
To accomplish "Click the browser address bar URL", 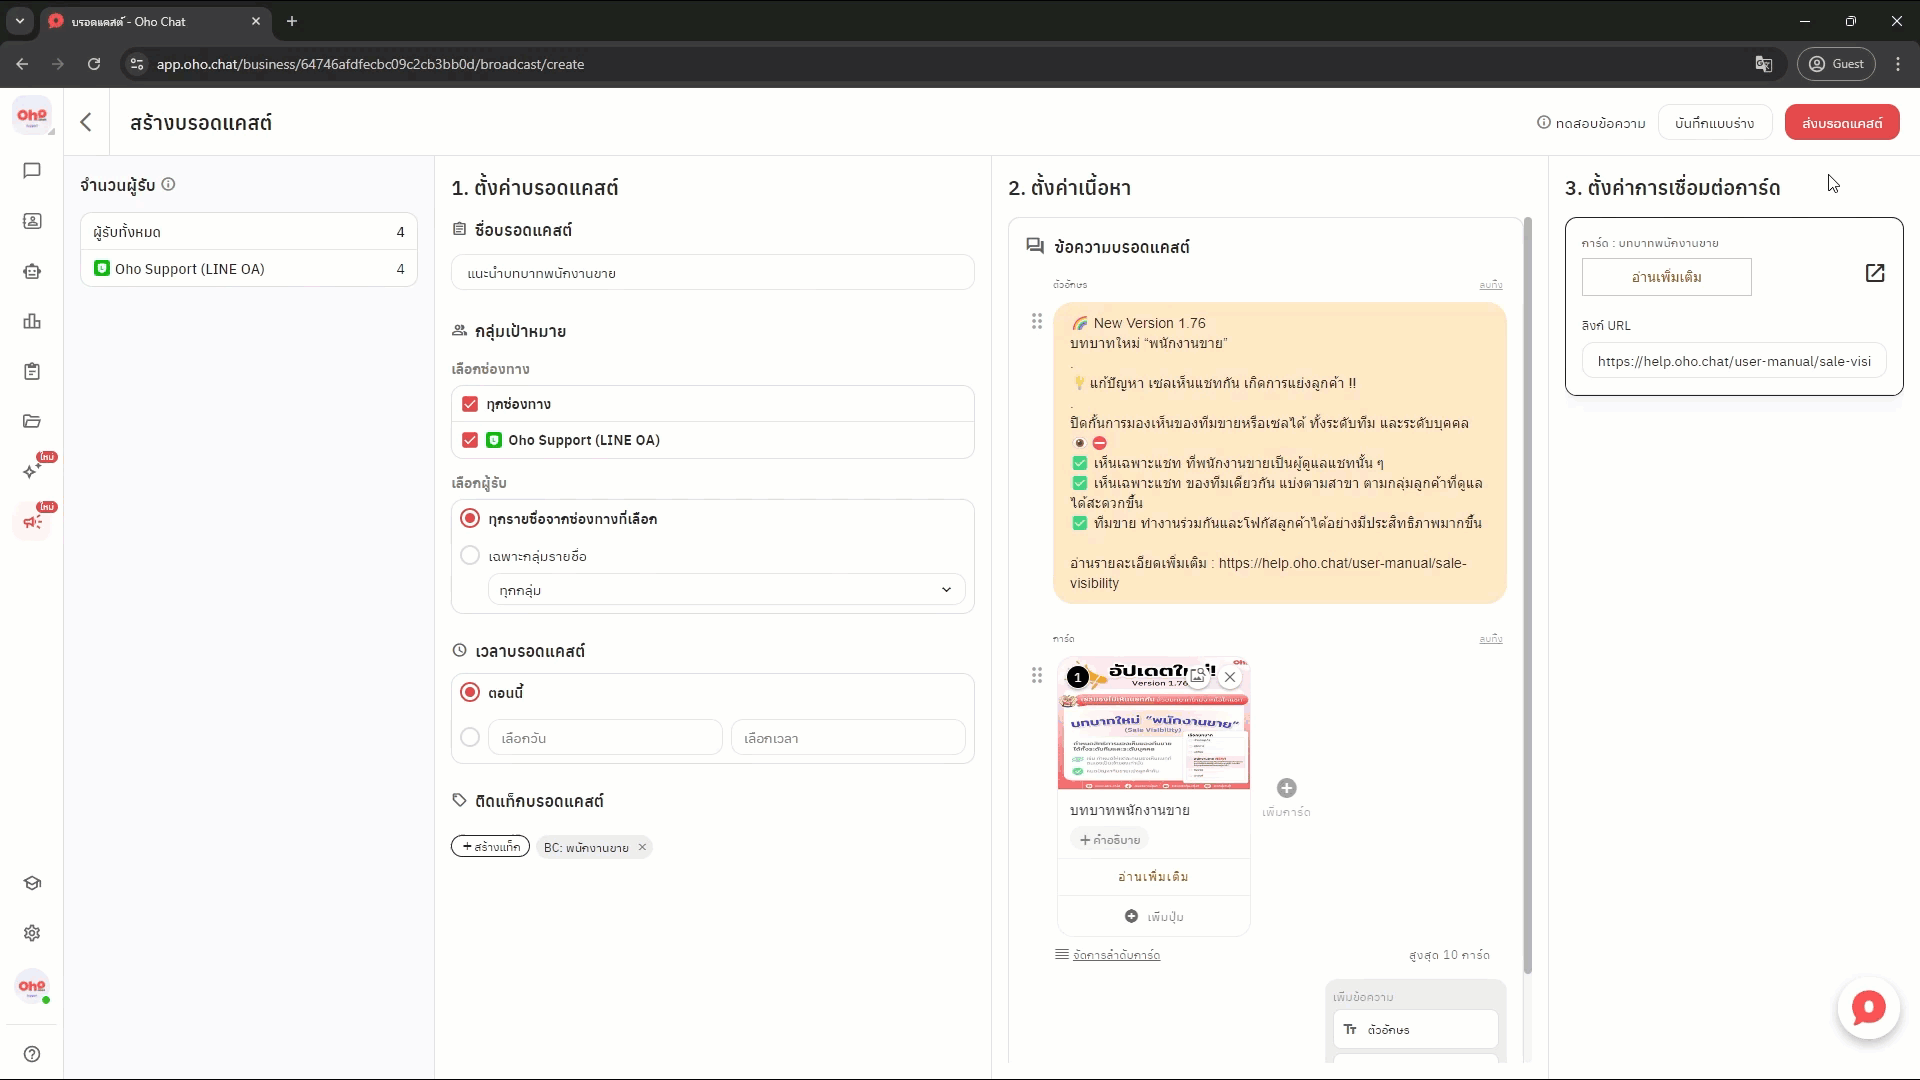I will (x=370, y=64).
